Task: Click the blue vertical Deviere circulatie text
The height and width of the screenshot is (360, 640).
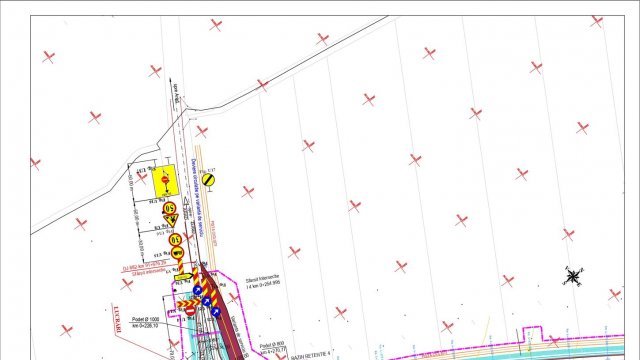Action: [x=197, y=197]
